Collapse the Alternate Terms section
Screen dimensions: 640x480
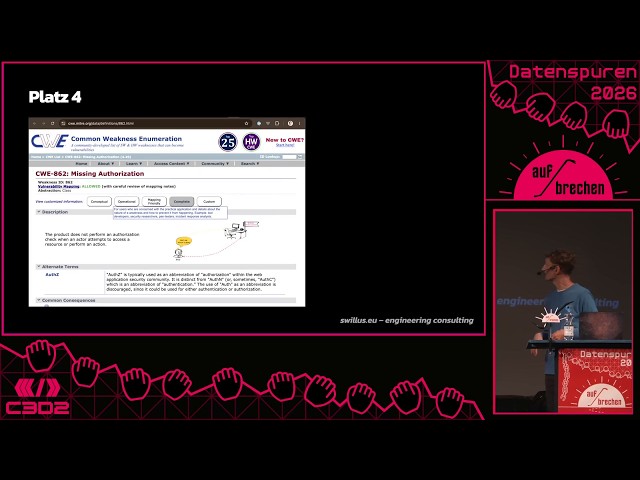(x=39, y=267)
